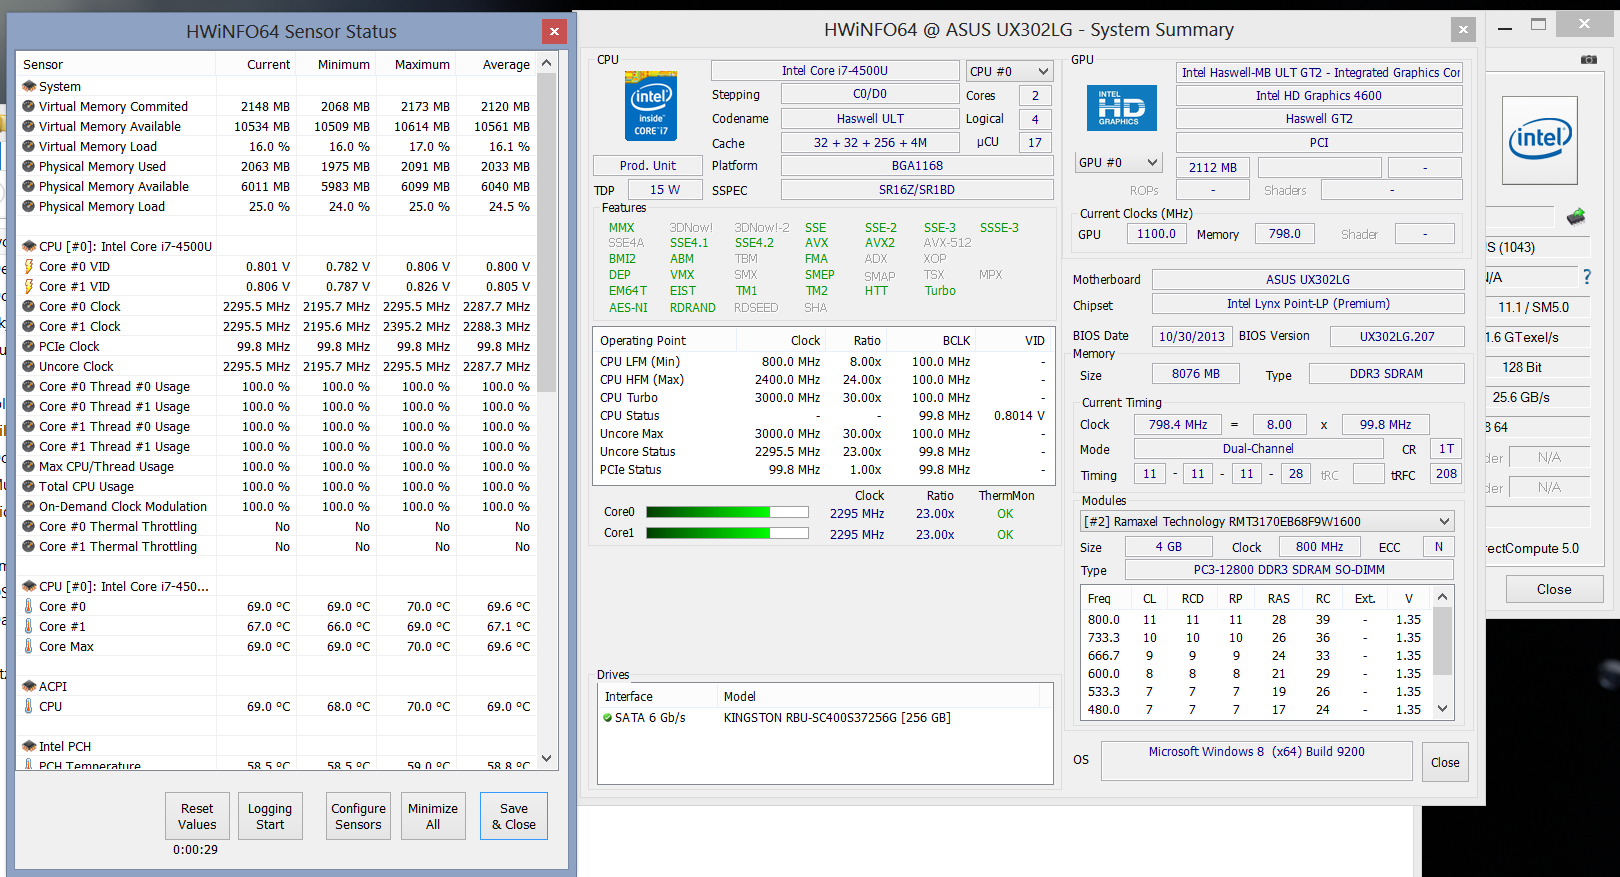Click the Core0 clock progress bar
Image resolution: width=1620 pixels, height=877 pixels.
point(727,513)
